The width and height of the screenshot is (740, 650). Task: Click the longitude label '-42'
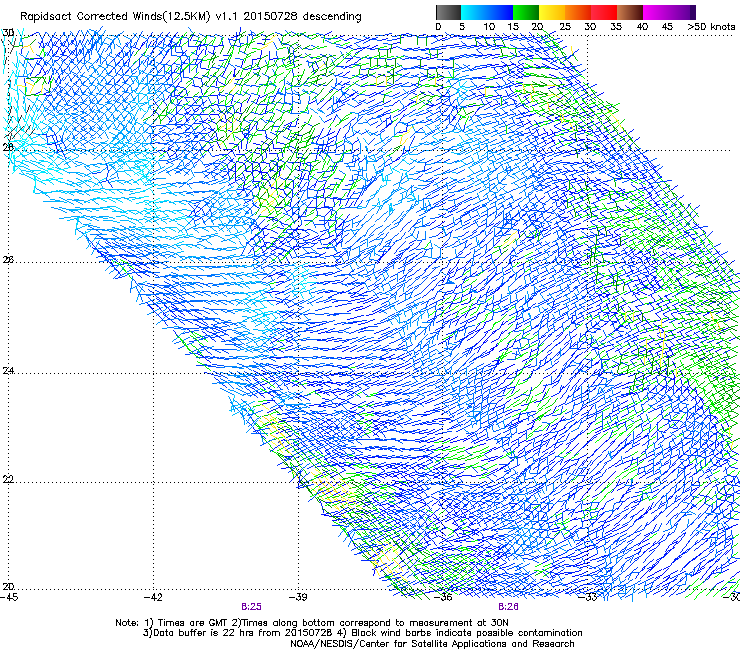point(153,597)
